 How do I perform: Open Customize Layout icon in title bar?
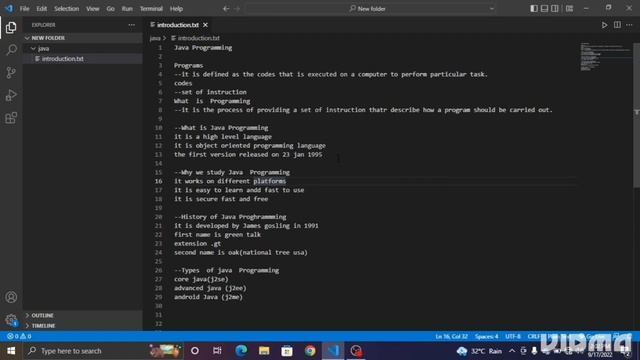pyautogui.click(x=569, y=9)
